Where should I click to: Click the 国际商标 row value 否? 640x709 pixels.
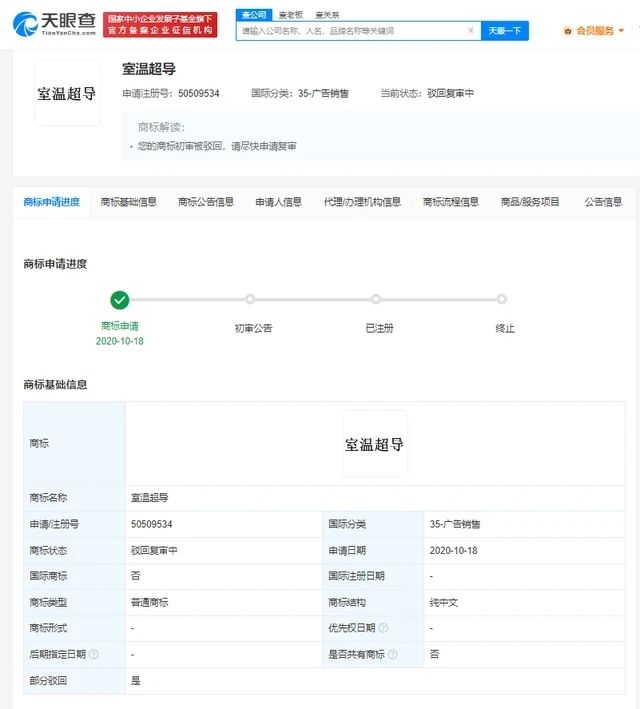pyautogui.click(x=136, y=576)
